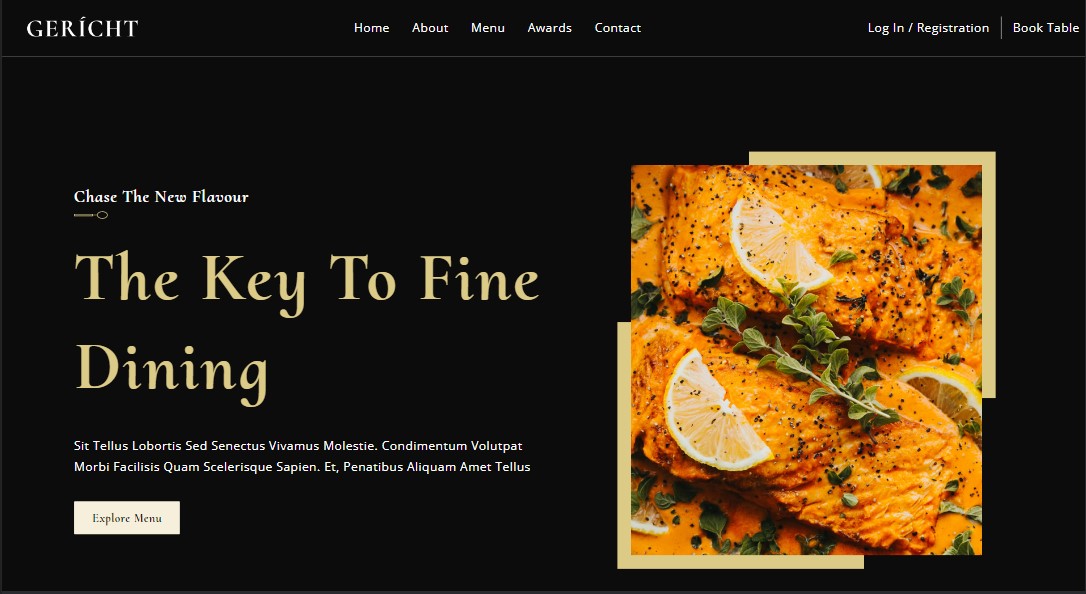Screen dimensions: 1086x594
Task: Click the lower lemon slice in photo
Action: (713, 413)
